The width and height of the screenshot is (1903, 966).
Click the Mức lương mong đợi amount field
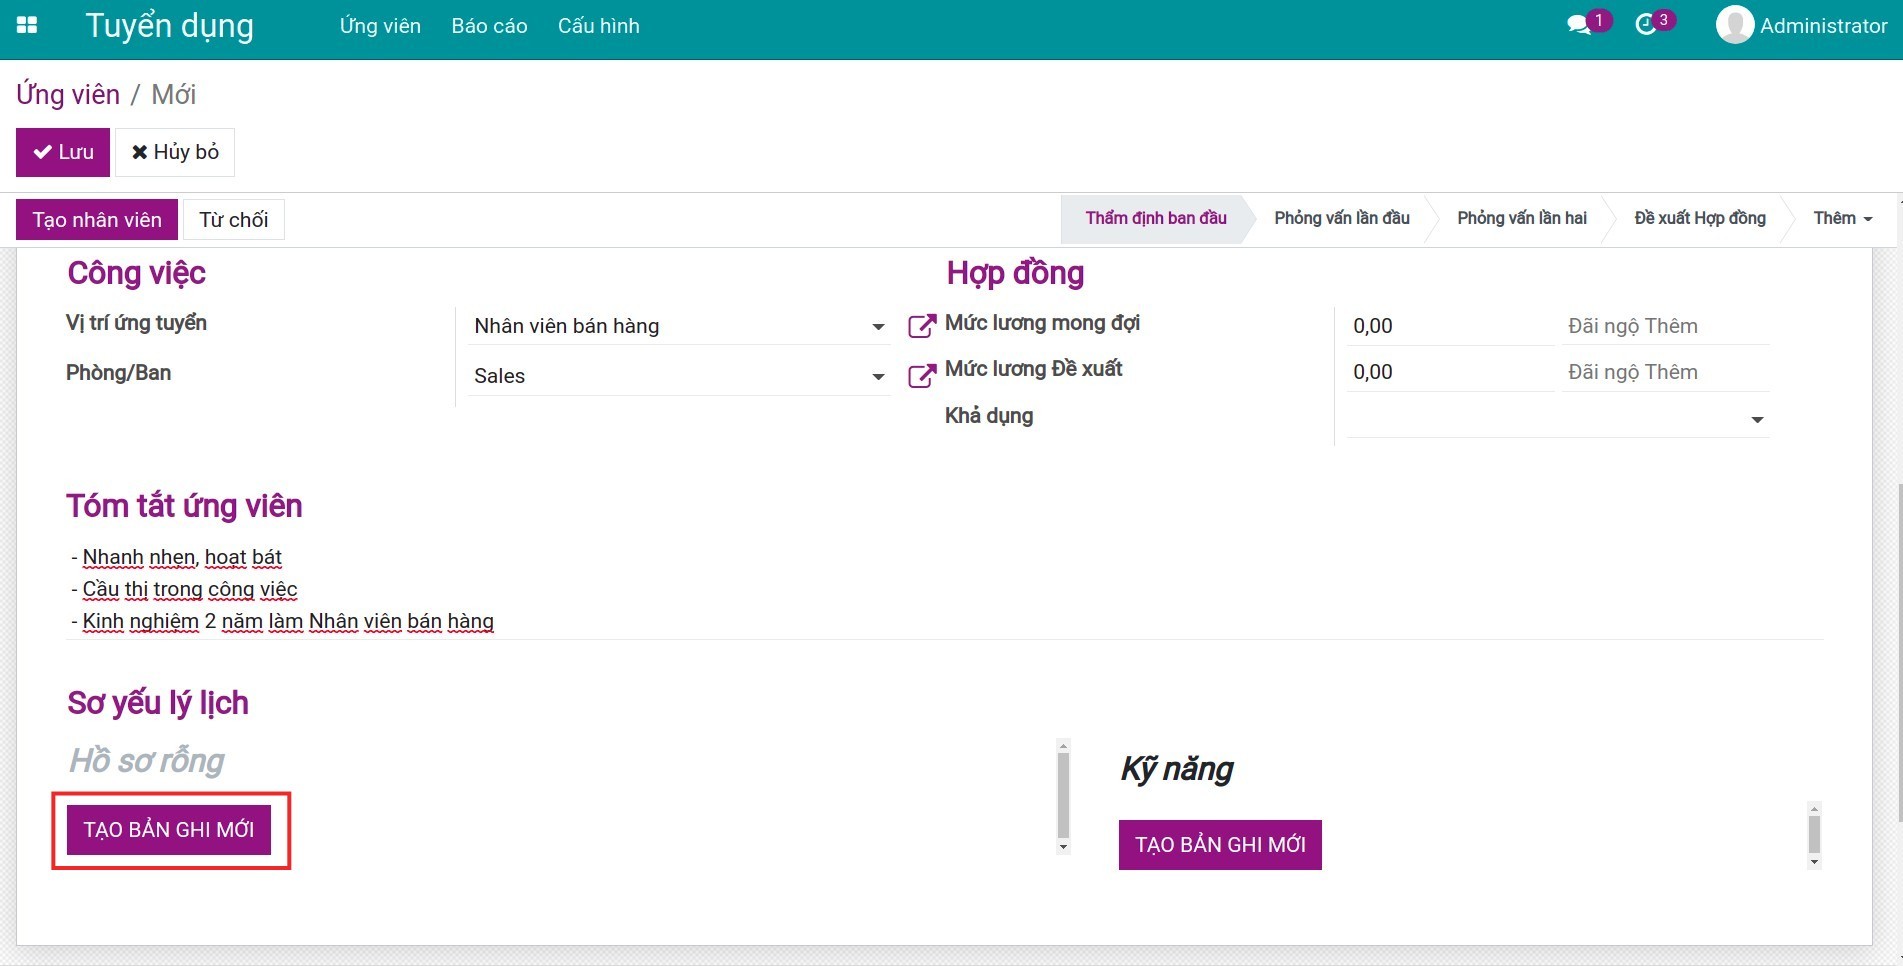pyautogui.click(x=1447, y=326)
